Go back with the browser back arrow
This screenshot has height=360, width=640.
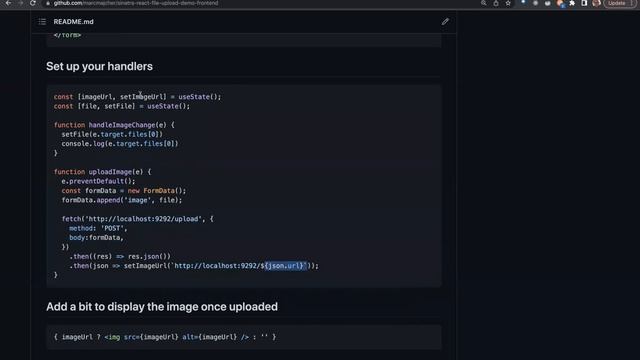8,3
